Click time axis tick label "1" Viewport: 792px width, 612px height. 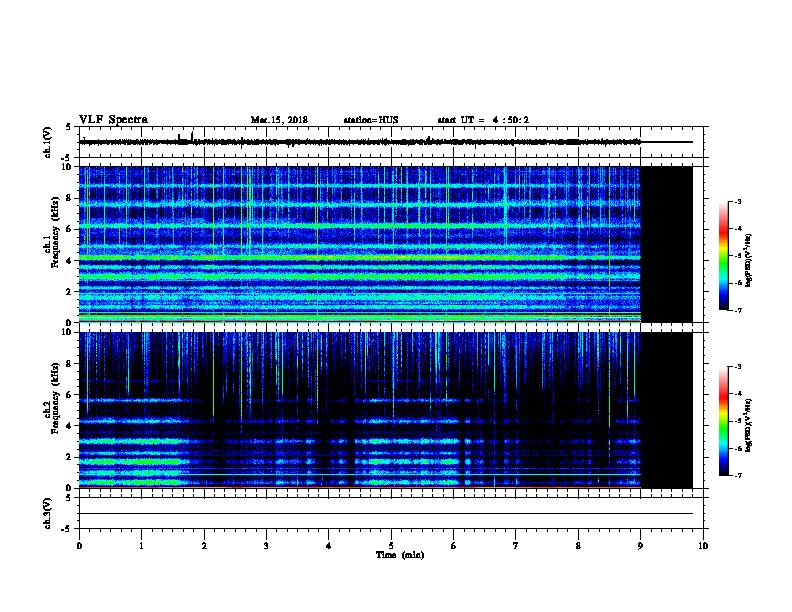click(141, 546)
